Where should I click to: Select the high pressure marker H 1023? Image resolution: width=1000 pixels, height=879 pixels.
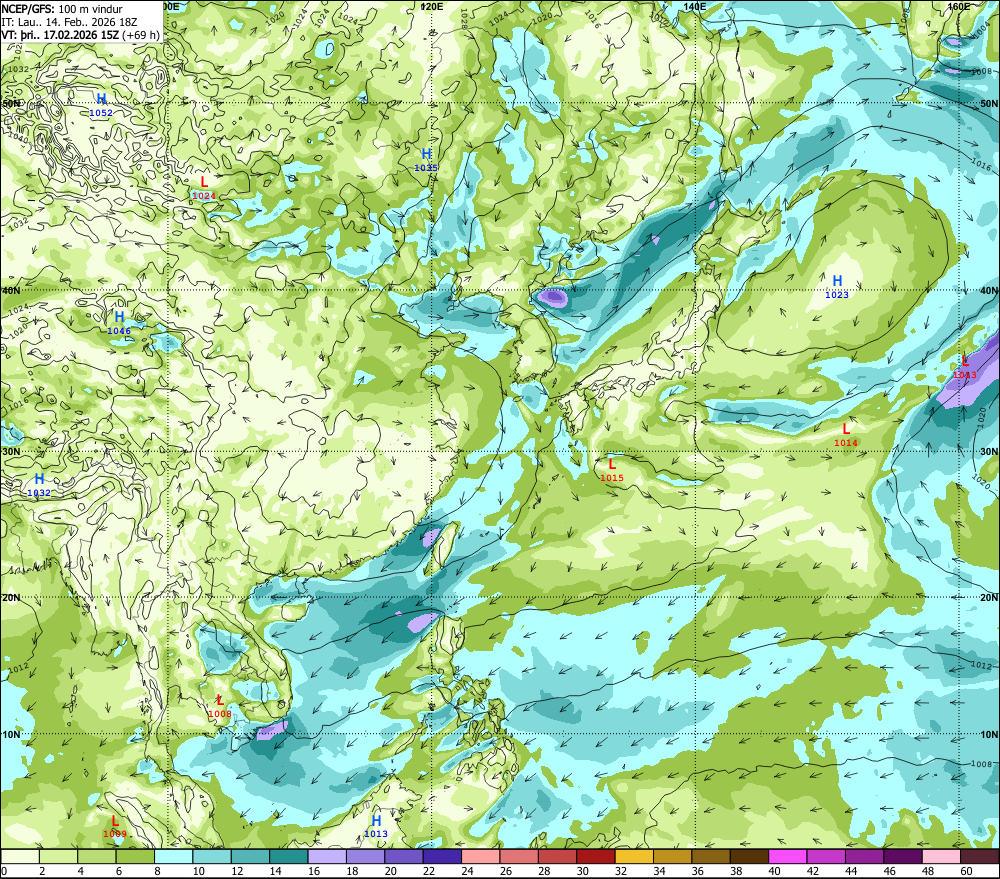coord(837,286)
